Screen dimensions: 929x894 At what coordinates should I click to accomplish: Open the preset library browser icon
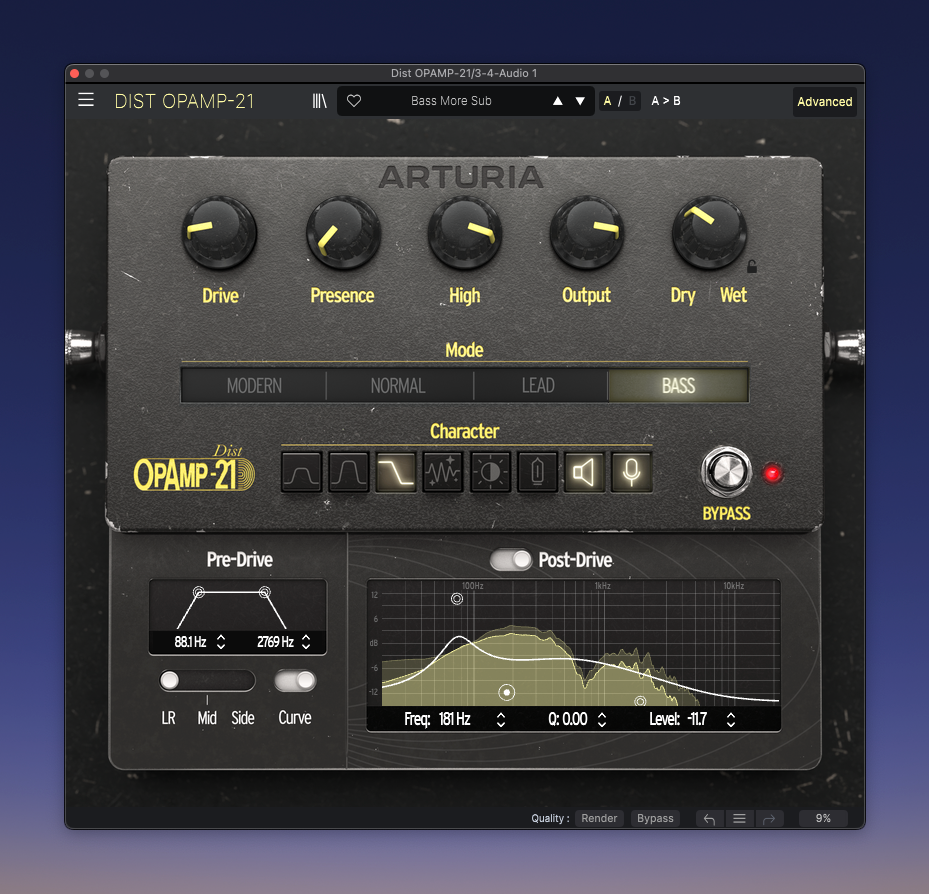point(320,101)
